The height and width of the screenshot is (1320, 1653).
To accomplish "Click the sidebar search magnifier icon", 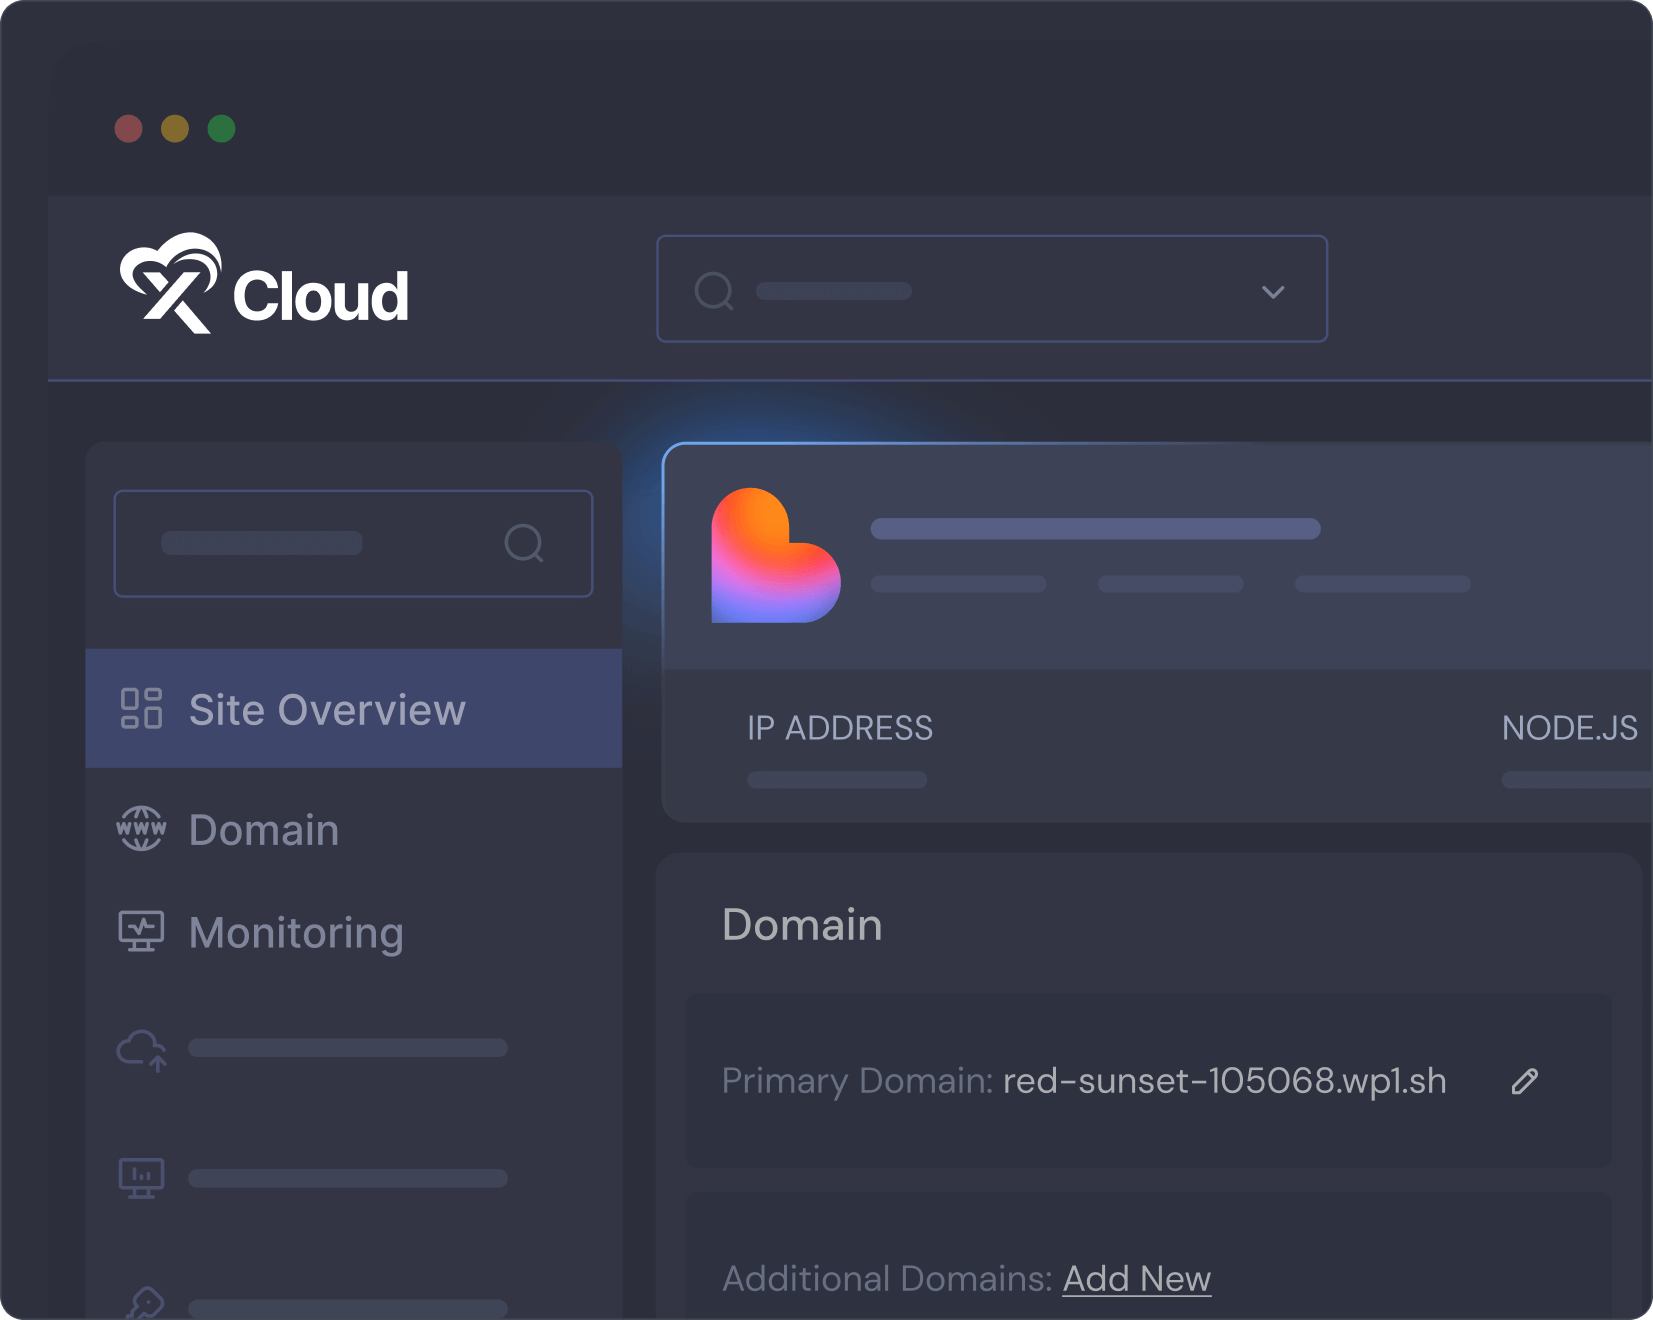I will [x=523, y=543].
